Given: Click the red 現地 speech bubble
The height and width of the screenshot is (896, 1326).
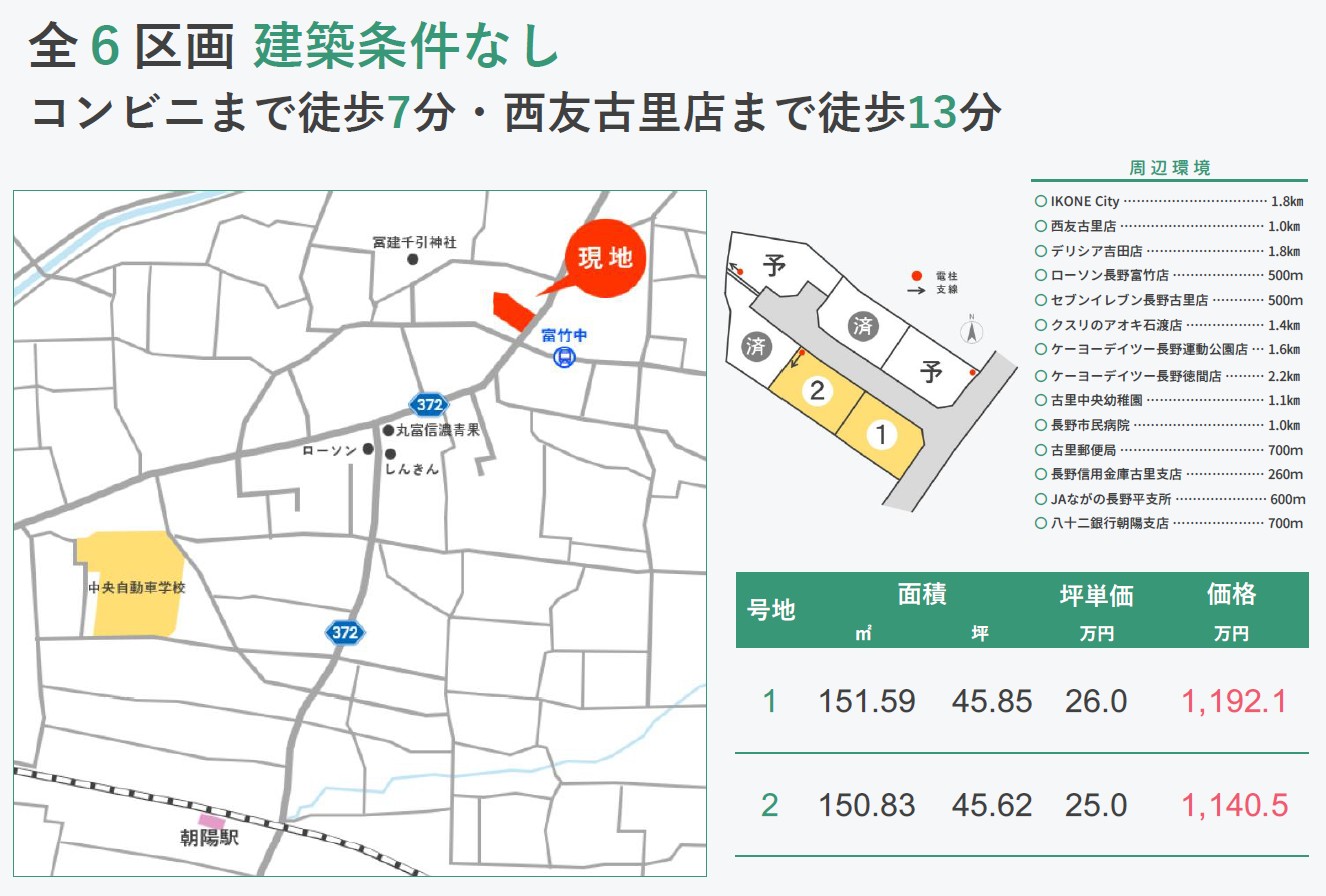Looking at the screenshot, I should [x=605, y=258].
